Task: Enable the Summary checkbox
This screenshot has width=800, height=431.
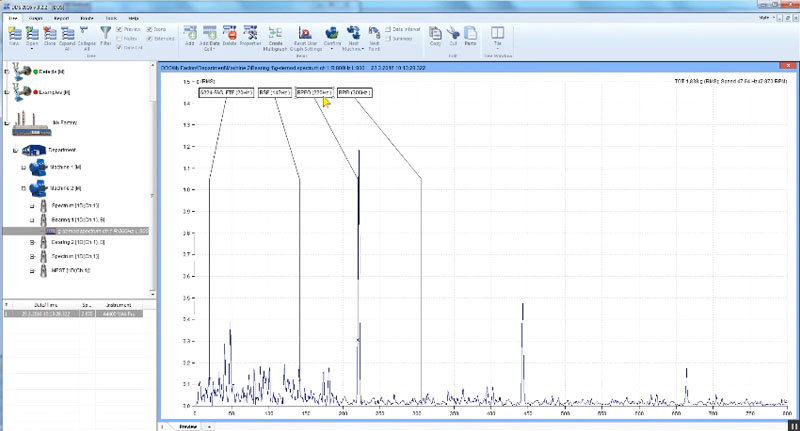Action: tap(389, 39)
